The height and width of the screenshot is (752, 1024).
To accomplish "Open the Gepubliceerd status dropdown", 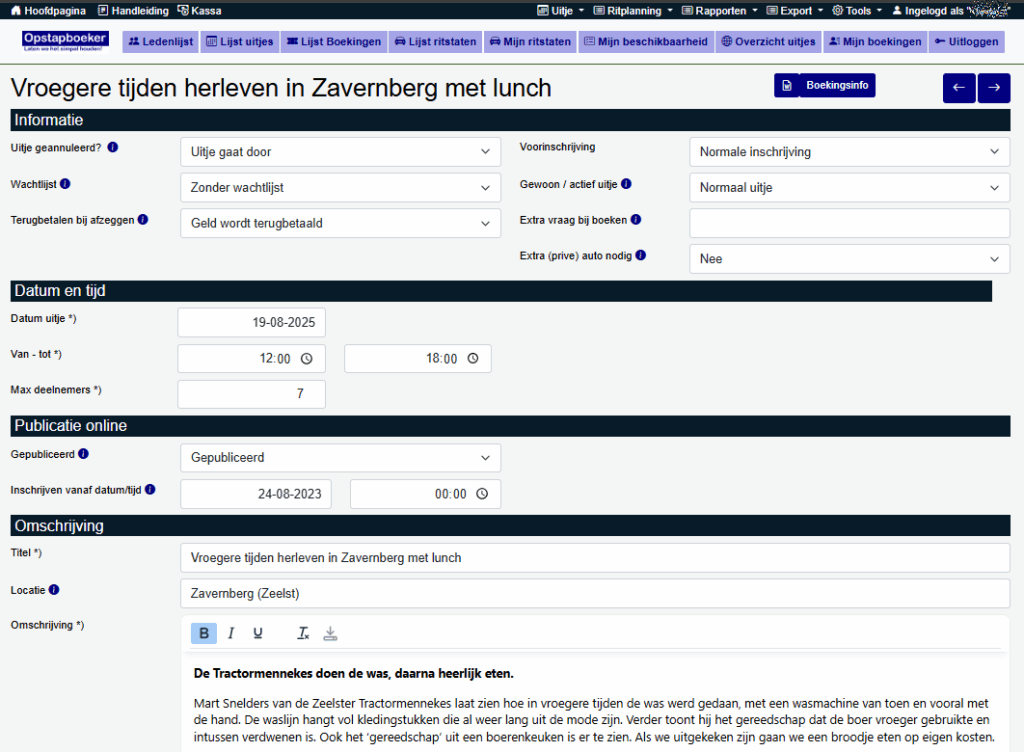I will [340, 458].
